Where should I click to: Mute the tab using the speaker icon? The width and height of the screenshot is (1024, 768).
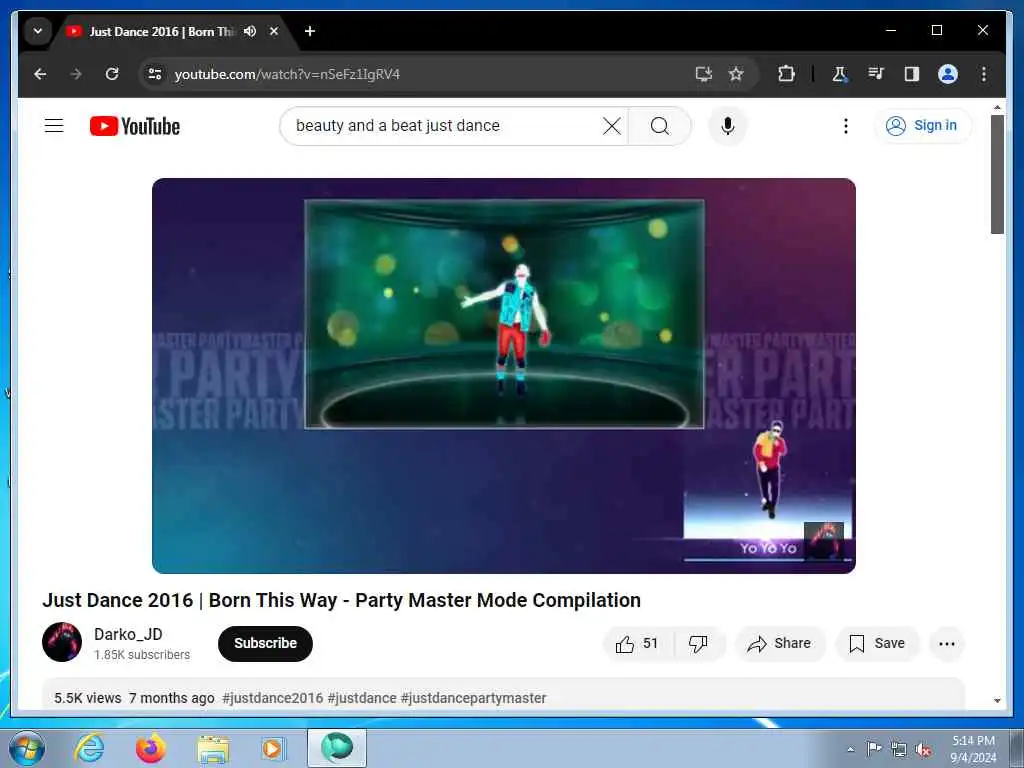(x=250, y=31)
